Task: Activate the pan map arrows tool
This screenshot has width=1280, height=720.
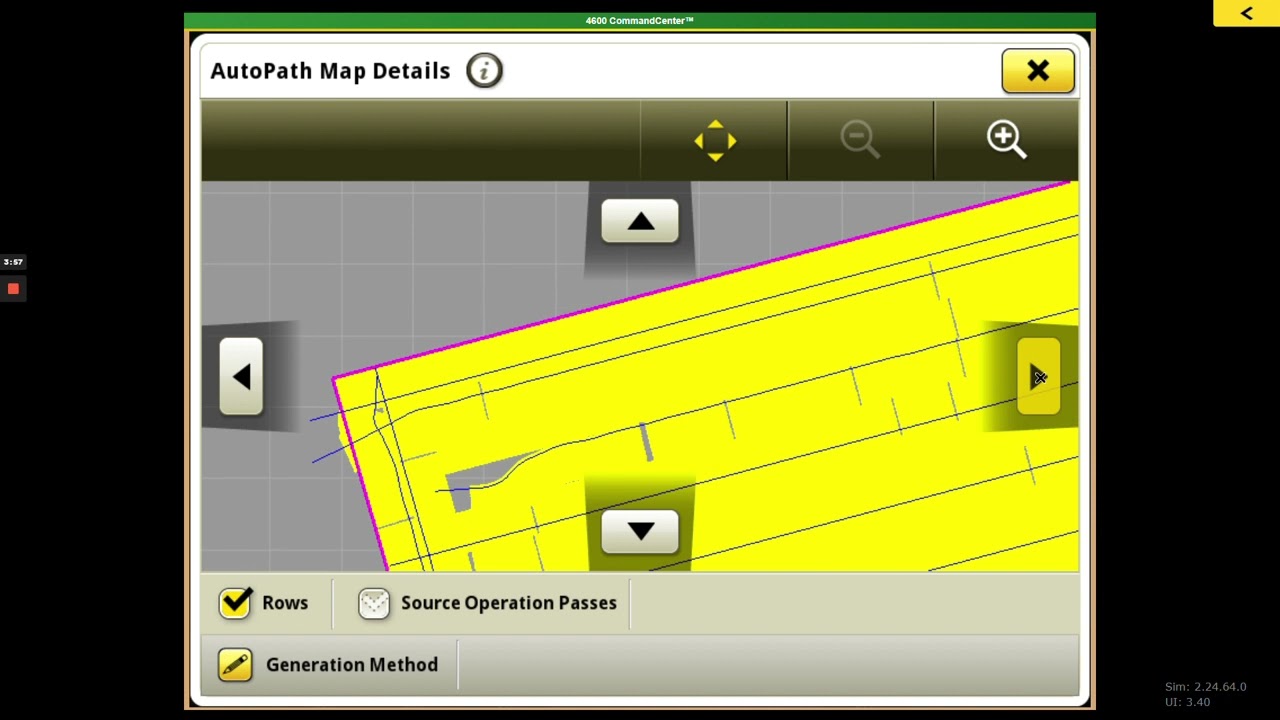Action: pos(715,140)
